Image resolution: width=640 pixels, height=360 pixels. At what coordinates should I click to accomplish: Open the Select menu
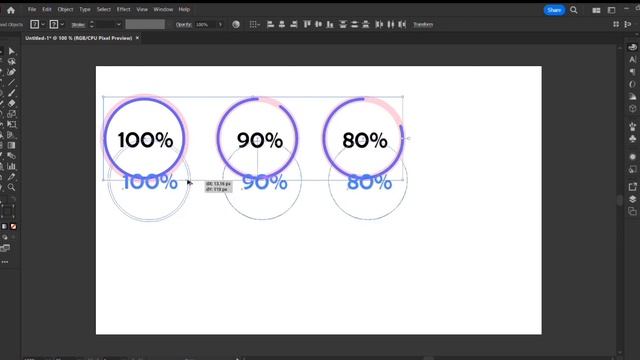point(104,9)
